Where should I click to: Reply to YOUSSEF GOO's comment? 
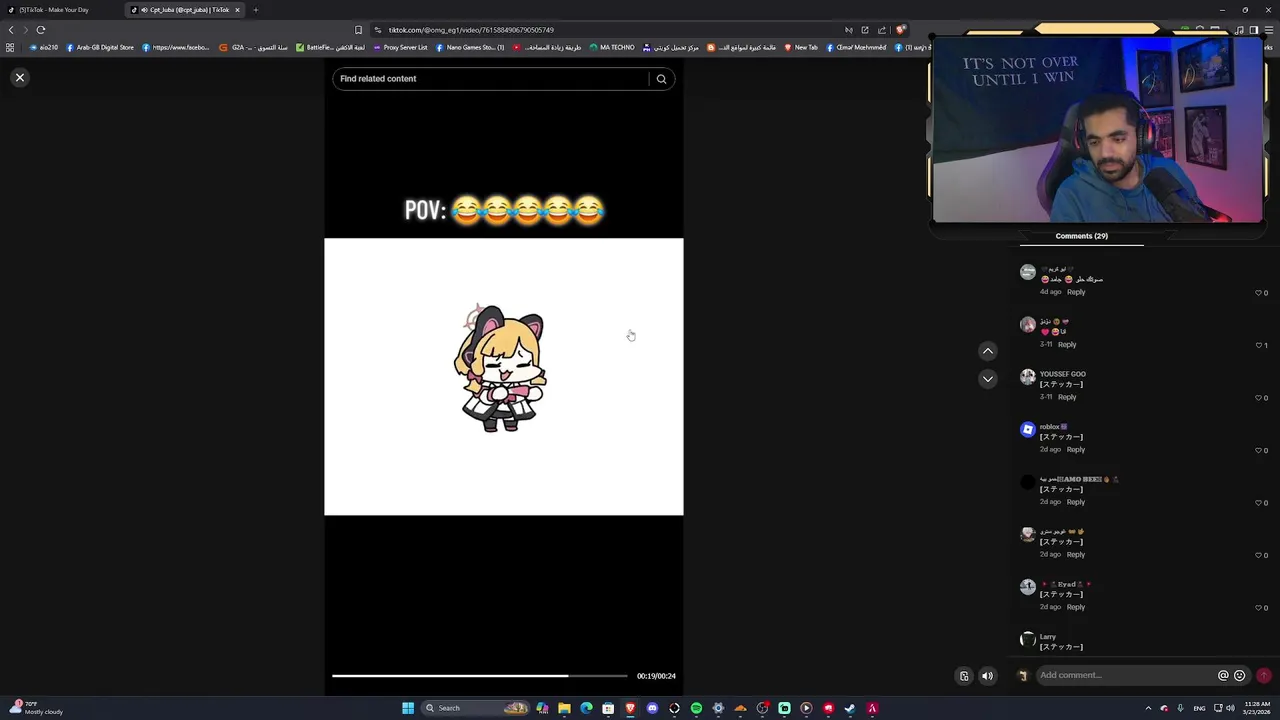coord(1067,397)
